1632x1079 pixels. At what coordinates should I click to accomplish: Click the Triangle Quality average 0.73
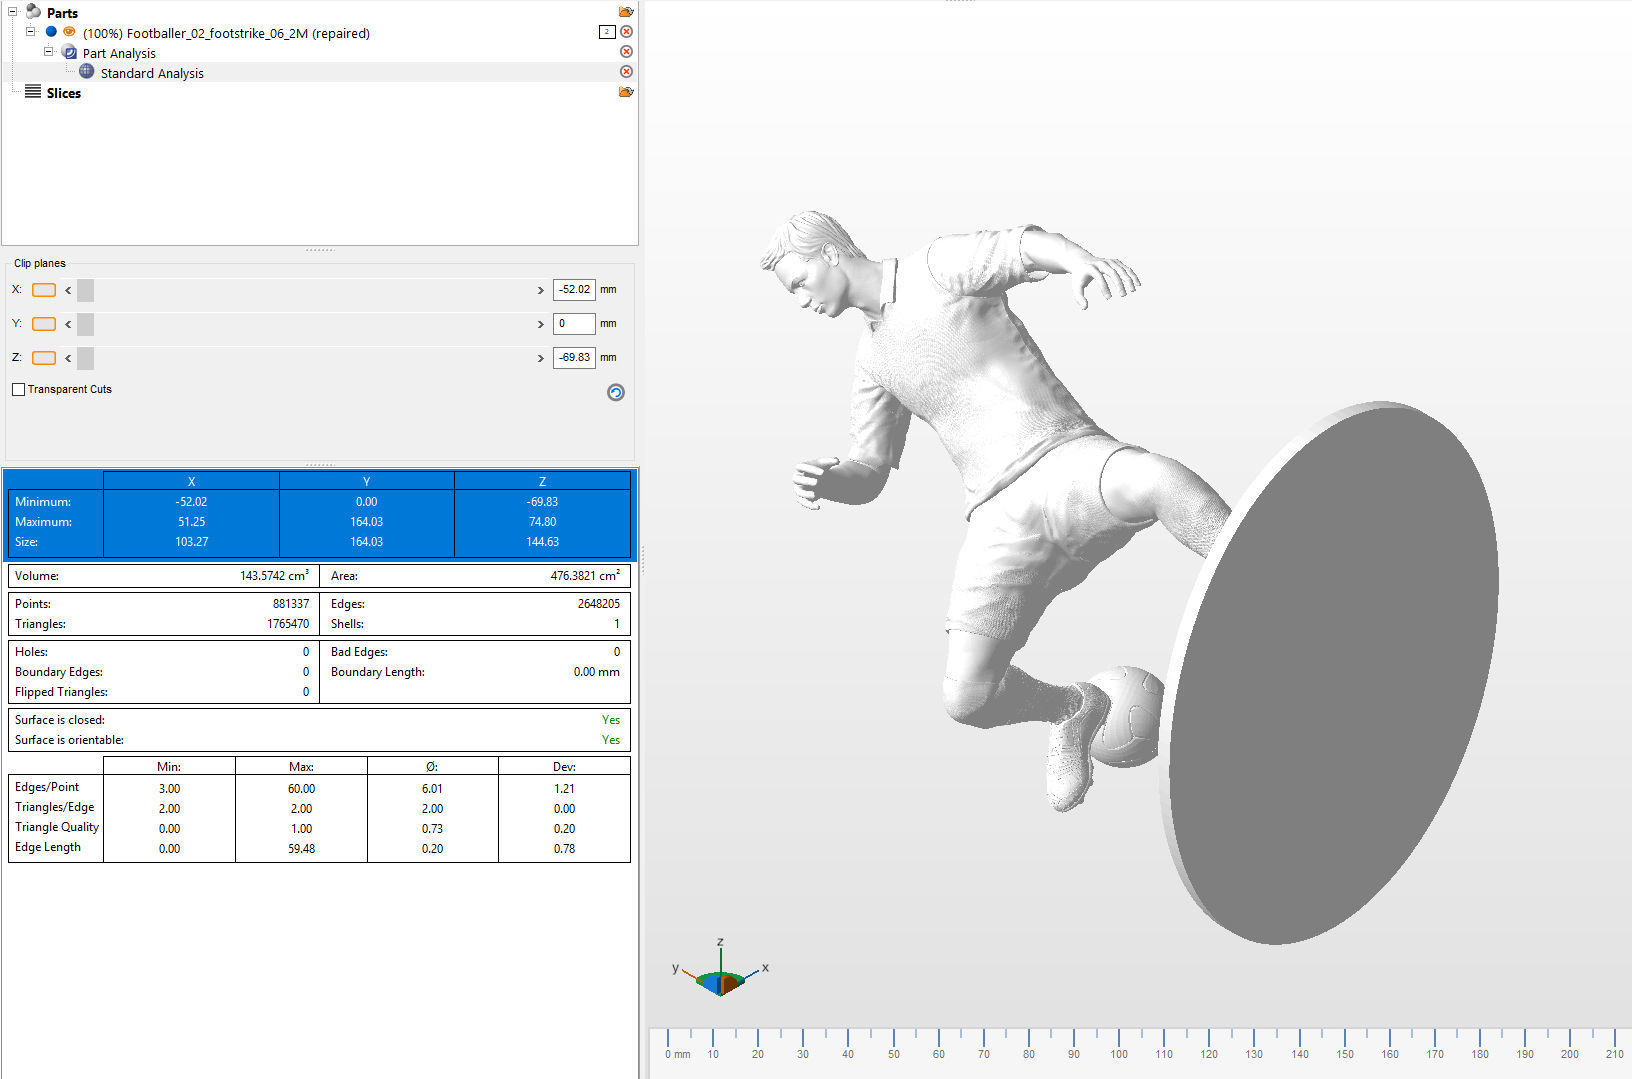432,829
